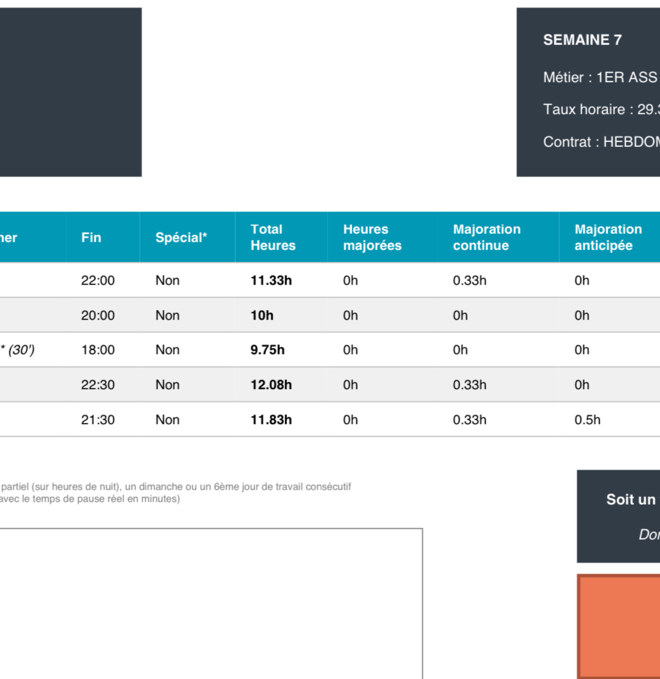Click the 11.83h total hours value
Screen dimensions: 660x679
[271, 420]
